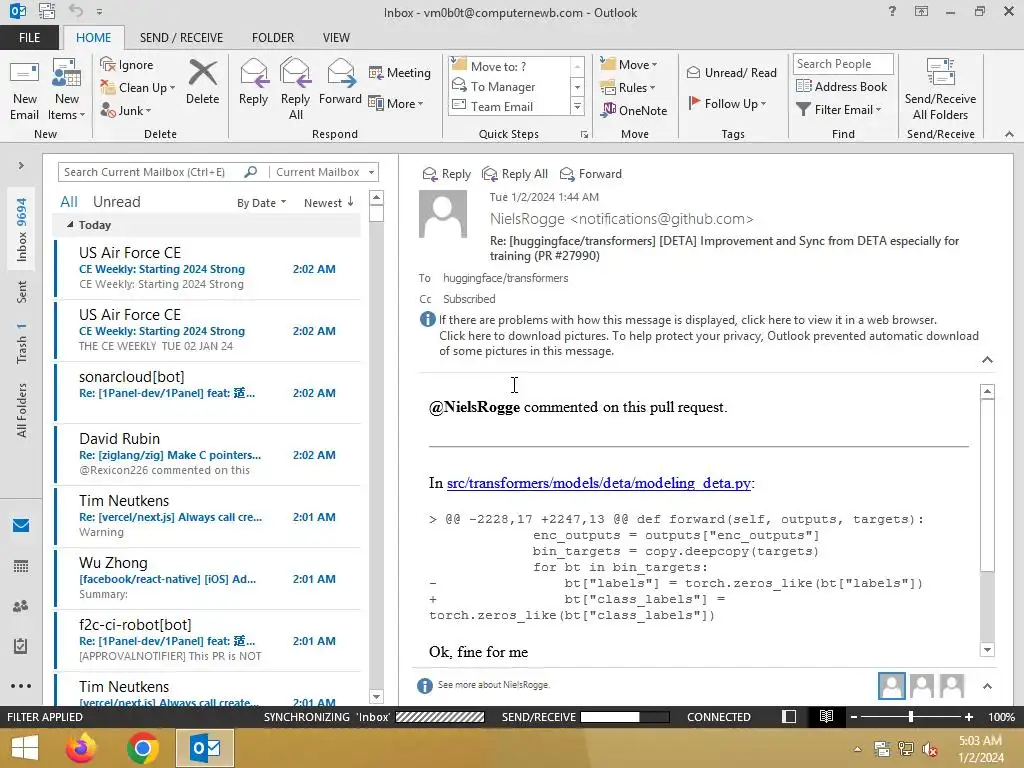Collapse the ribbon
The width and height of the screenshot is (1024, 768).
point(1009,134)
